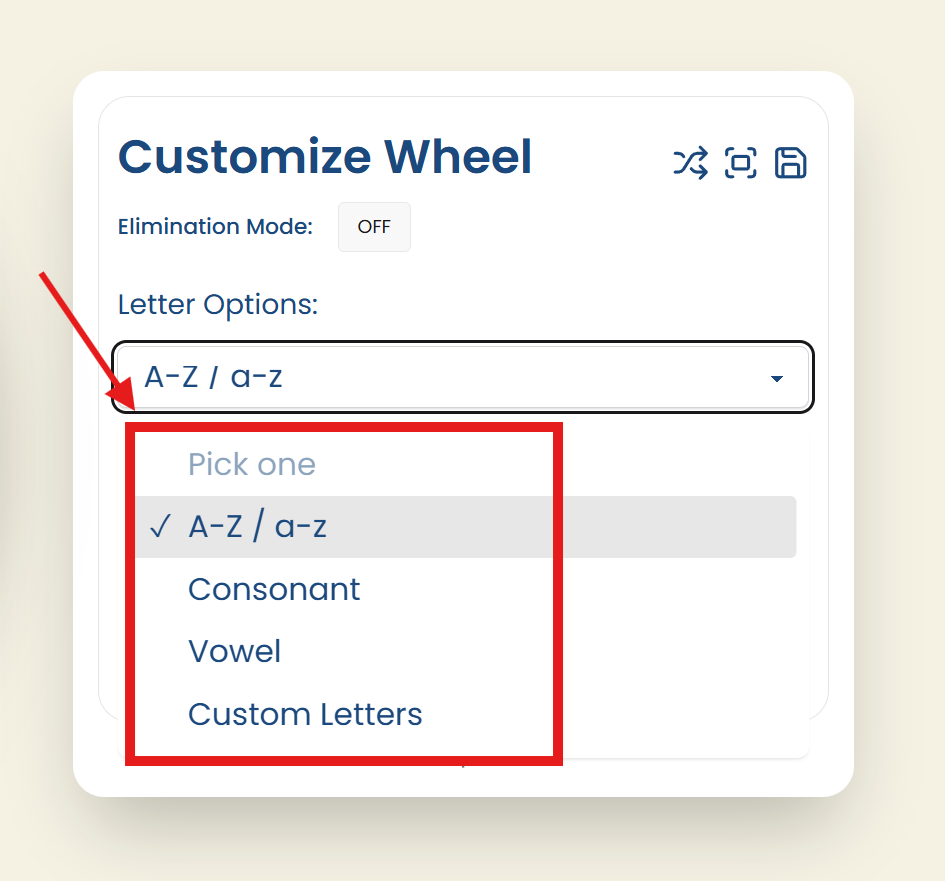Click the checkmark beside A-Z / a-z

(x=159, y=526)
